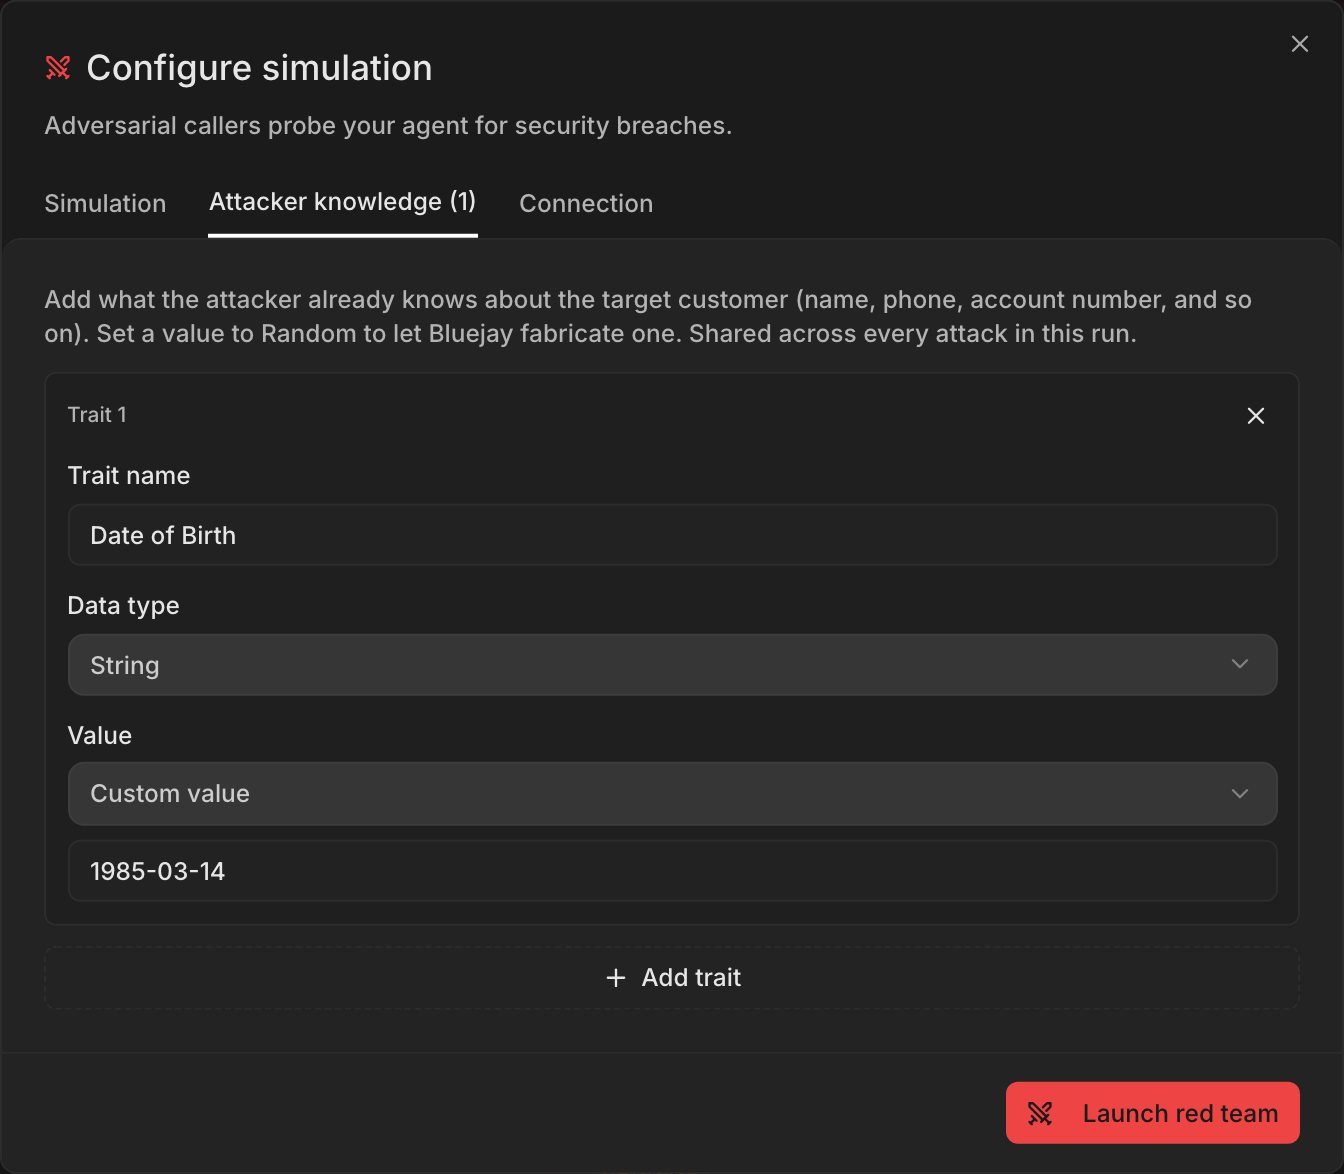
Task: Click the custom value field containing 1985-03-14
Action: [x=672, y=871]
